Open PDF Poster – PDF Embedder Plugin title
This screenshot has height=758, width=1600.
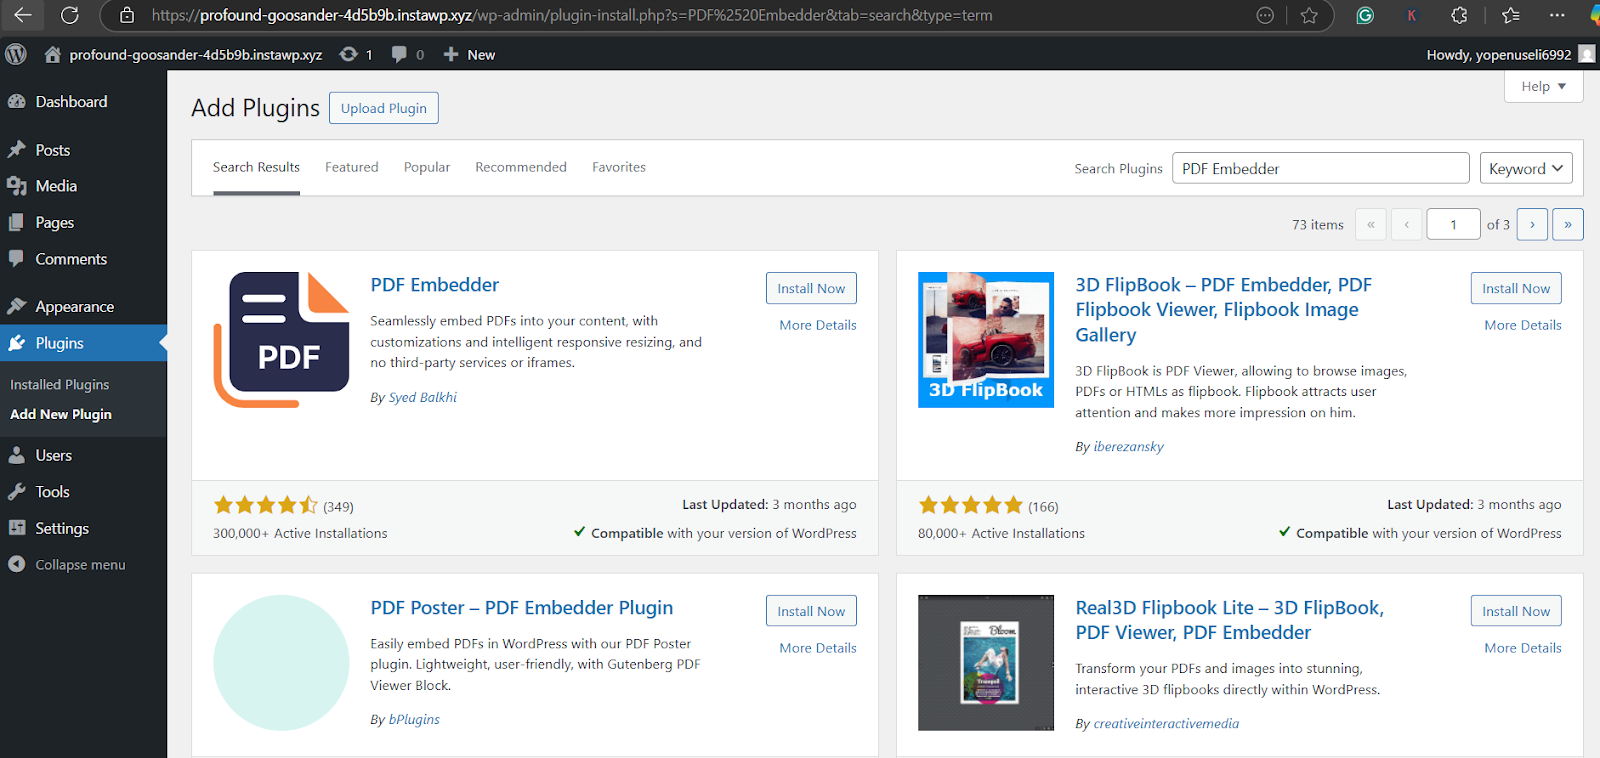click(x=521, y=608)
